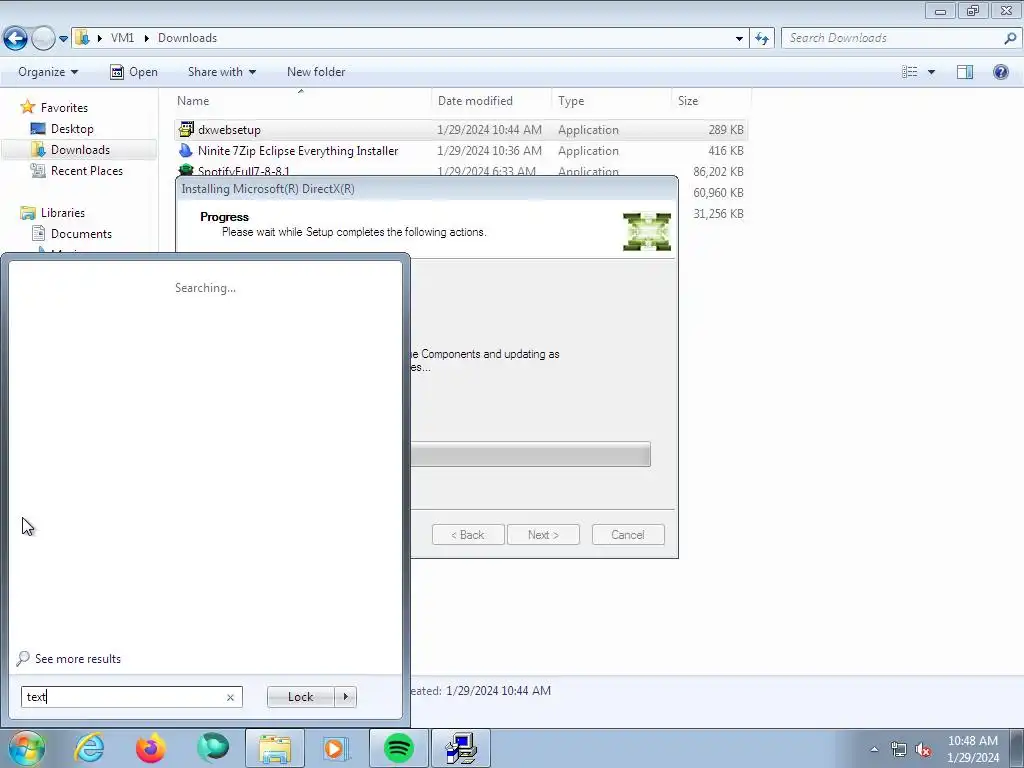Click the Forward navigation arrow in Explorer
The height and width of the screenshot is (768, 1024).
point(43,39)
